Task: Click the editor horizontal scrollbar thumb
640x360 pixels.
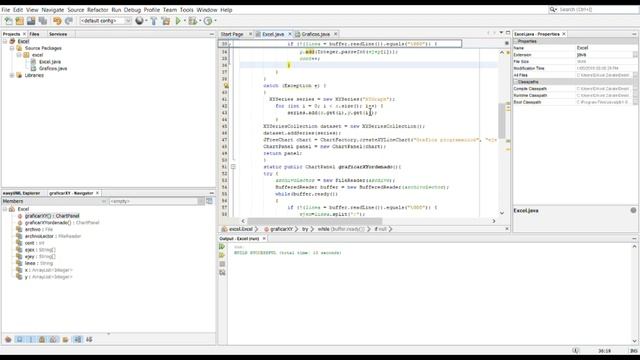Action: pyautogui.click(x=315, y=221)
